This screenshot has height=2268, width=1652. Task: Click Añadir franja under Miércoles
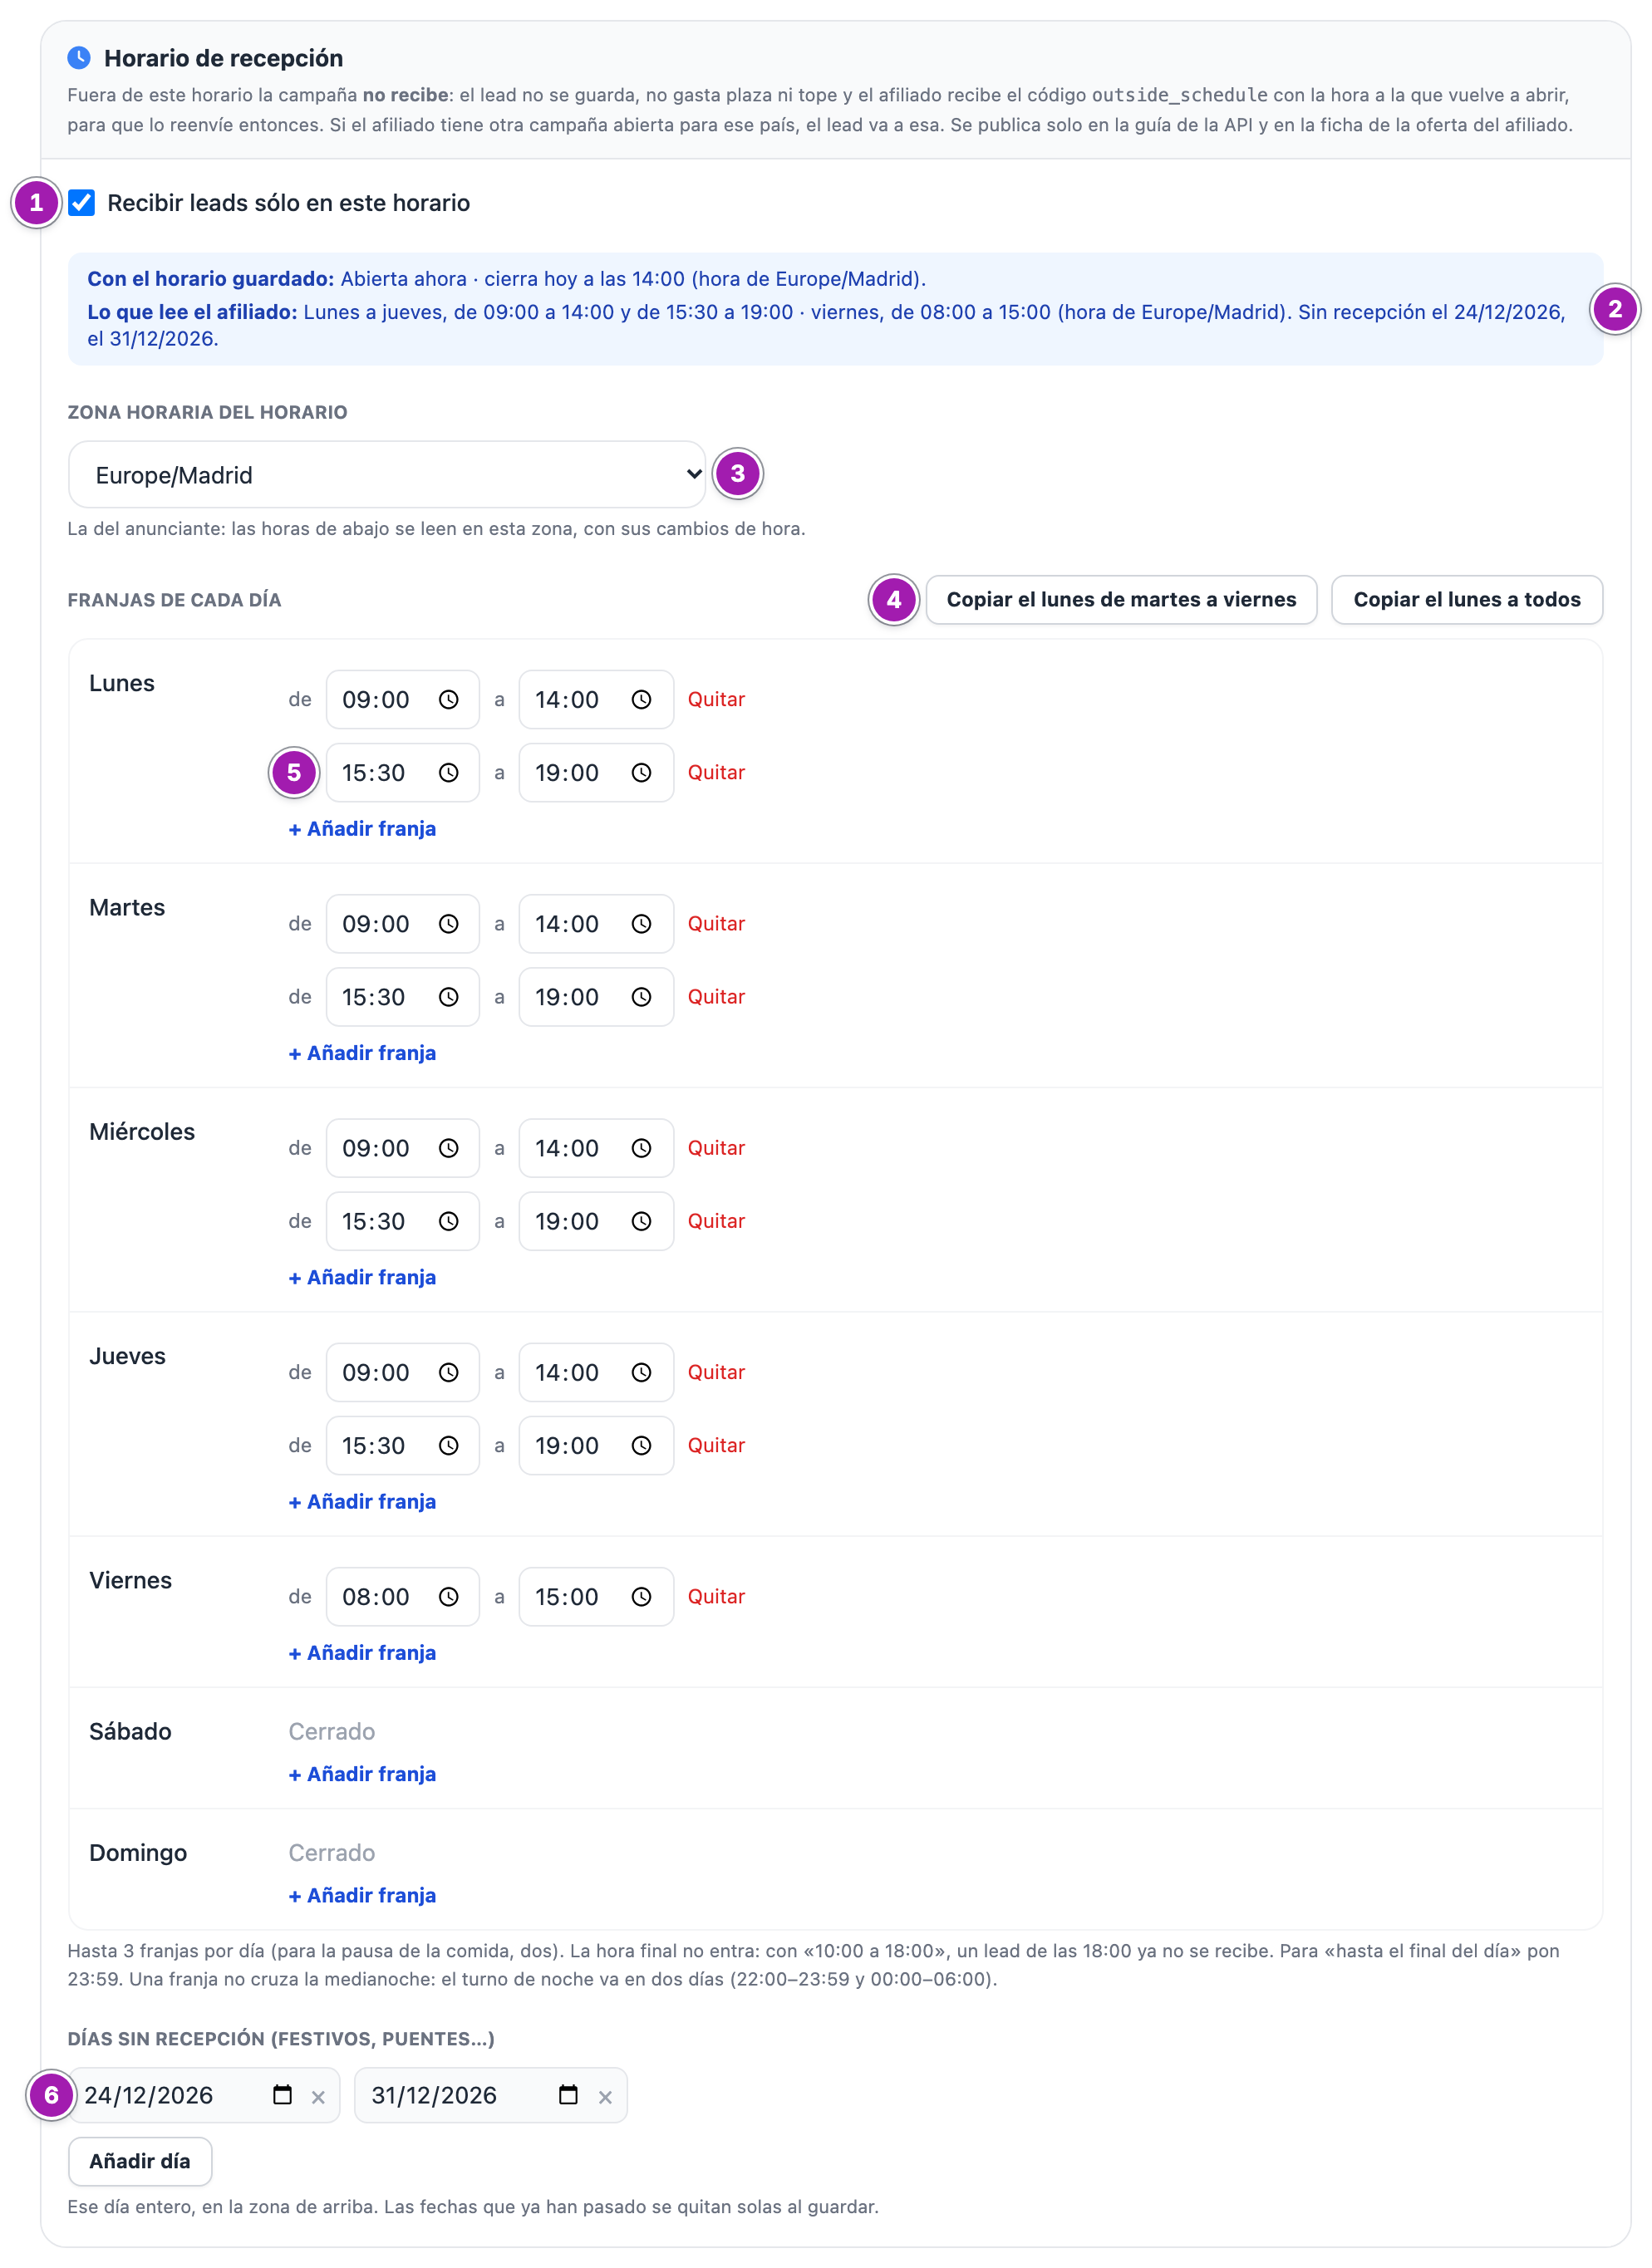click(362, 1277)
